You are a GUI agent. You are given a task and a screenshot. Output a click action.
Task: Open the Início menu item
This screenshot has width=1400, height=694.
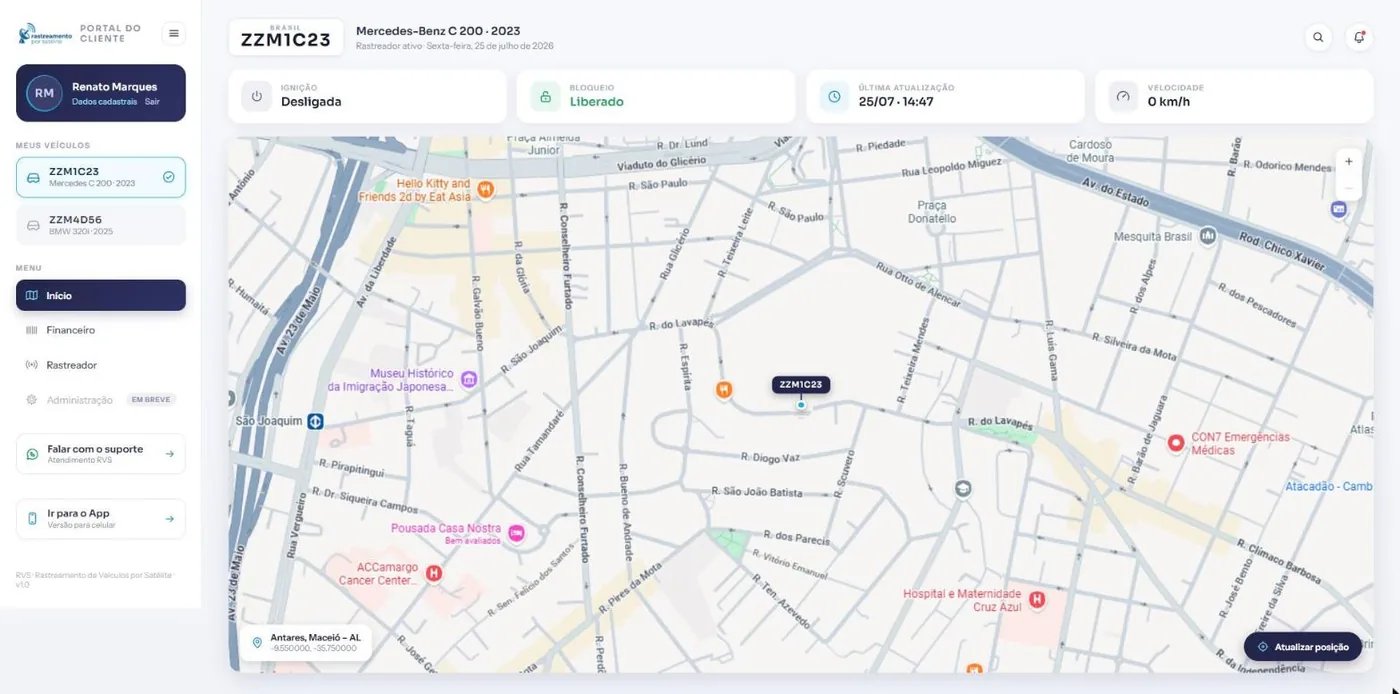point(101,295)
